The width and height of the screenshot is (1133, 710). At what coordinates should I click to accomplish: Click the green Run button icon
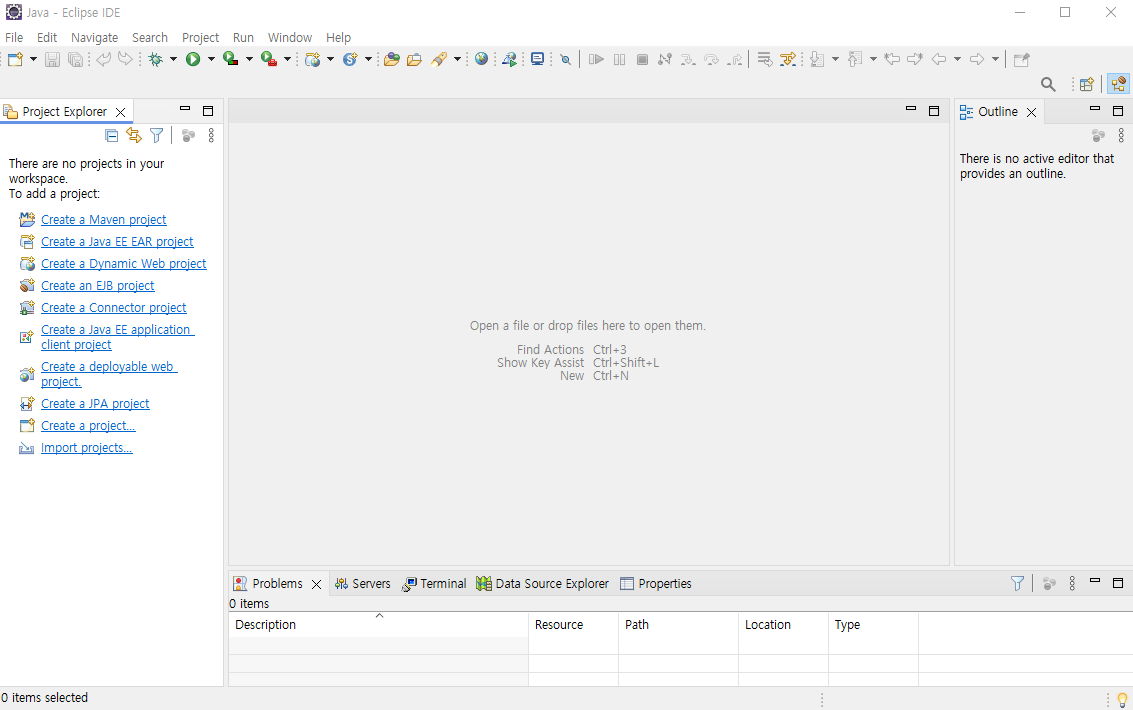click(x=193, y=59)
